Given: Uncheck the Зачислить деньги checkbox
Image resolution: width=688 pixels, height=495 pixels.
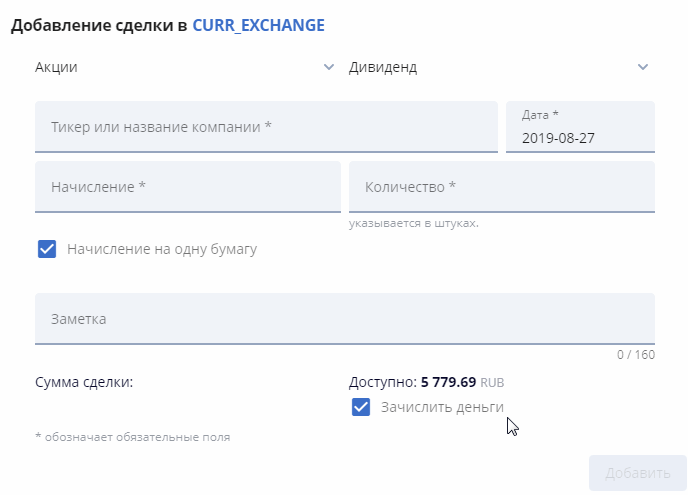Looking at the screenshot, I should [x=361, y=407].
